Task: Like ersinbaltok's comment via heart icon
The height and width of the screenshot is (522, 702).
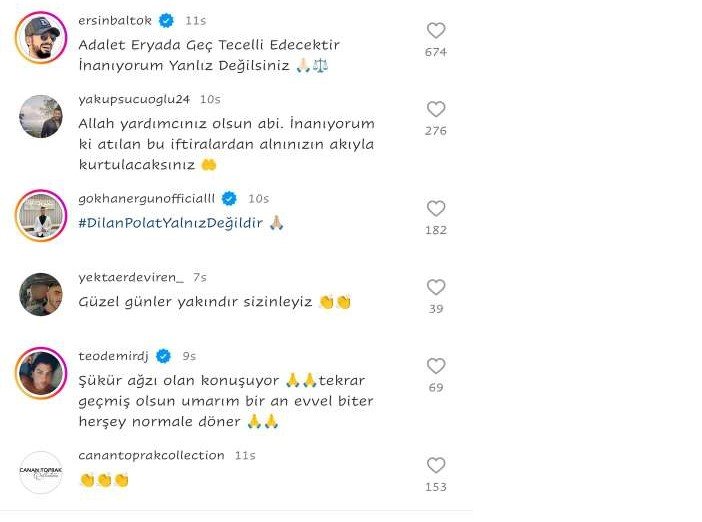Action: pyautogui.click(x=436, y=30)
